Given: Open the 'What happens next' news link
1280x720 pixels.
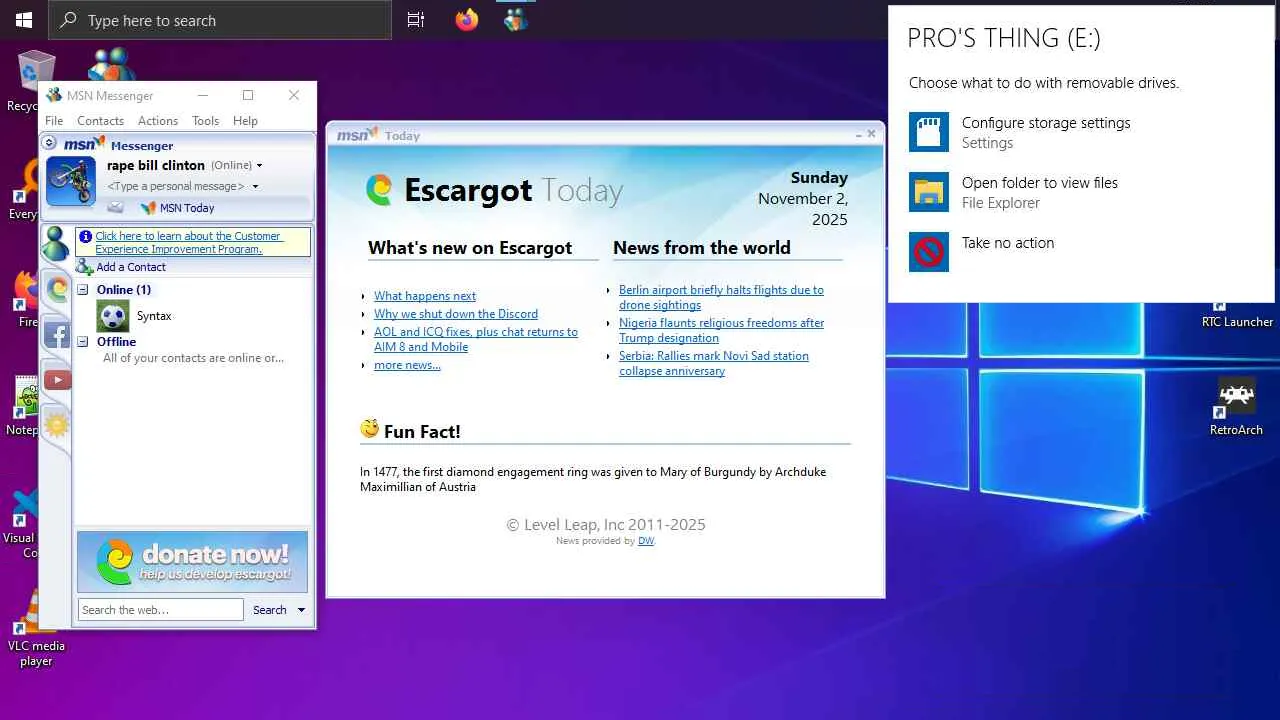Looking at the screenshot, I should [x=425, y=296].
